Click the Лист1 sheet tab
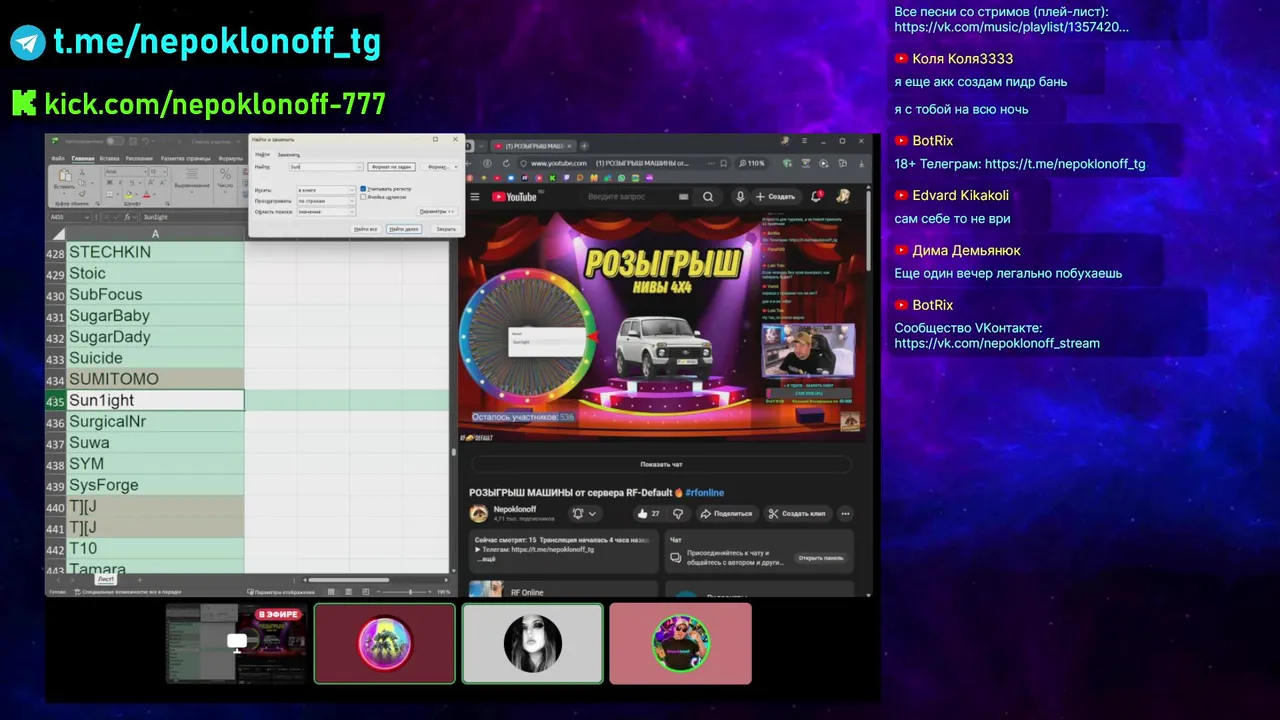This screenshot has height=720, width=1280. (106, 579)
